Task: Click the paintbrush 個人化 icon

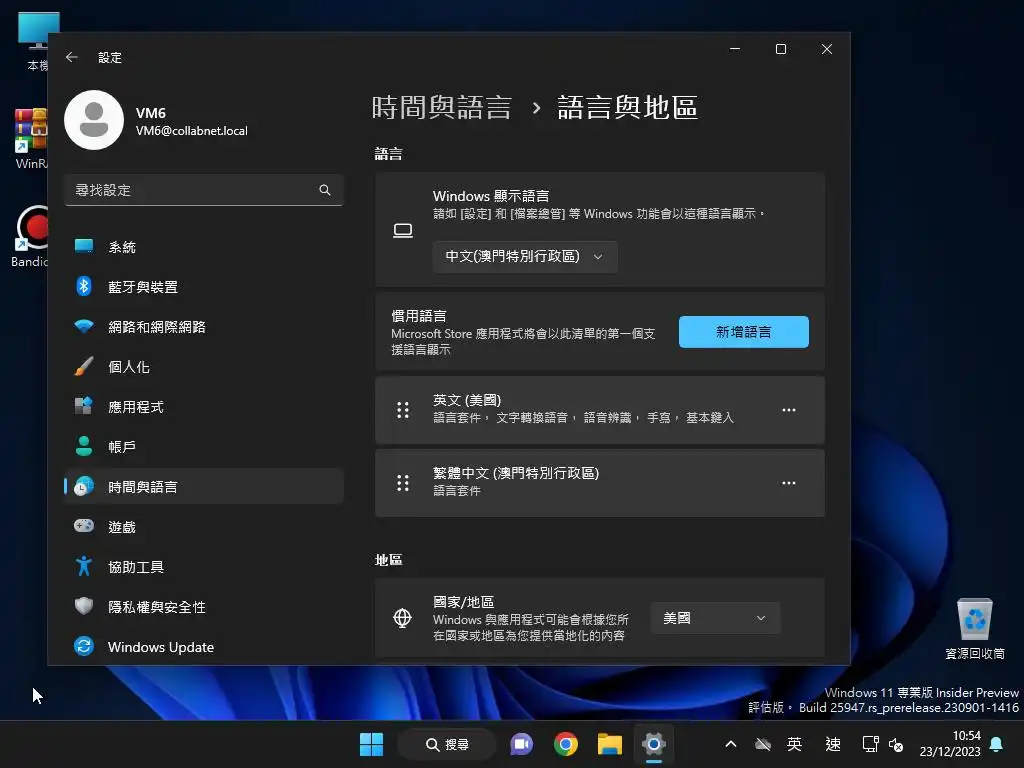Action: coord(84,366)
